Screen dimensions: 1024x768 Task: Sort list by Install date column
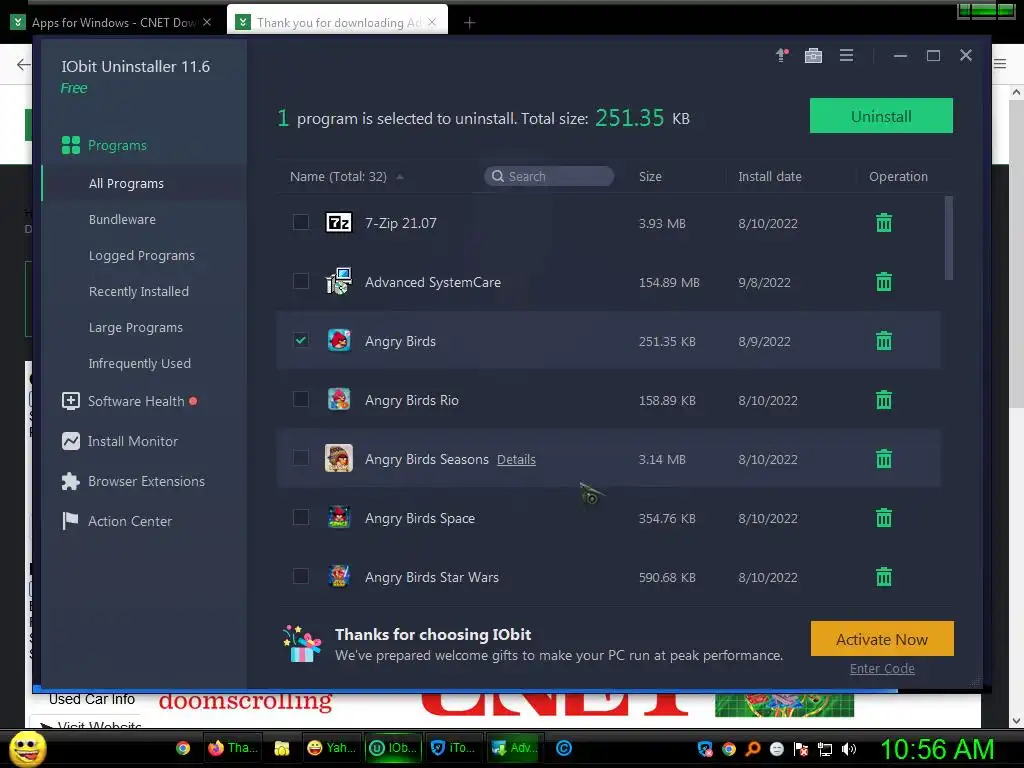pos(769,176)
